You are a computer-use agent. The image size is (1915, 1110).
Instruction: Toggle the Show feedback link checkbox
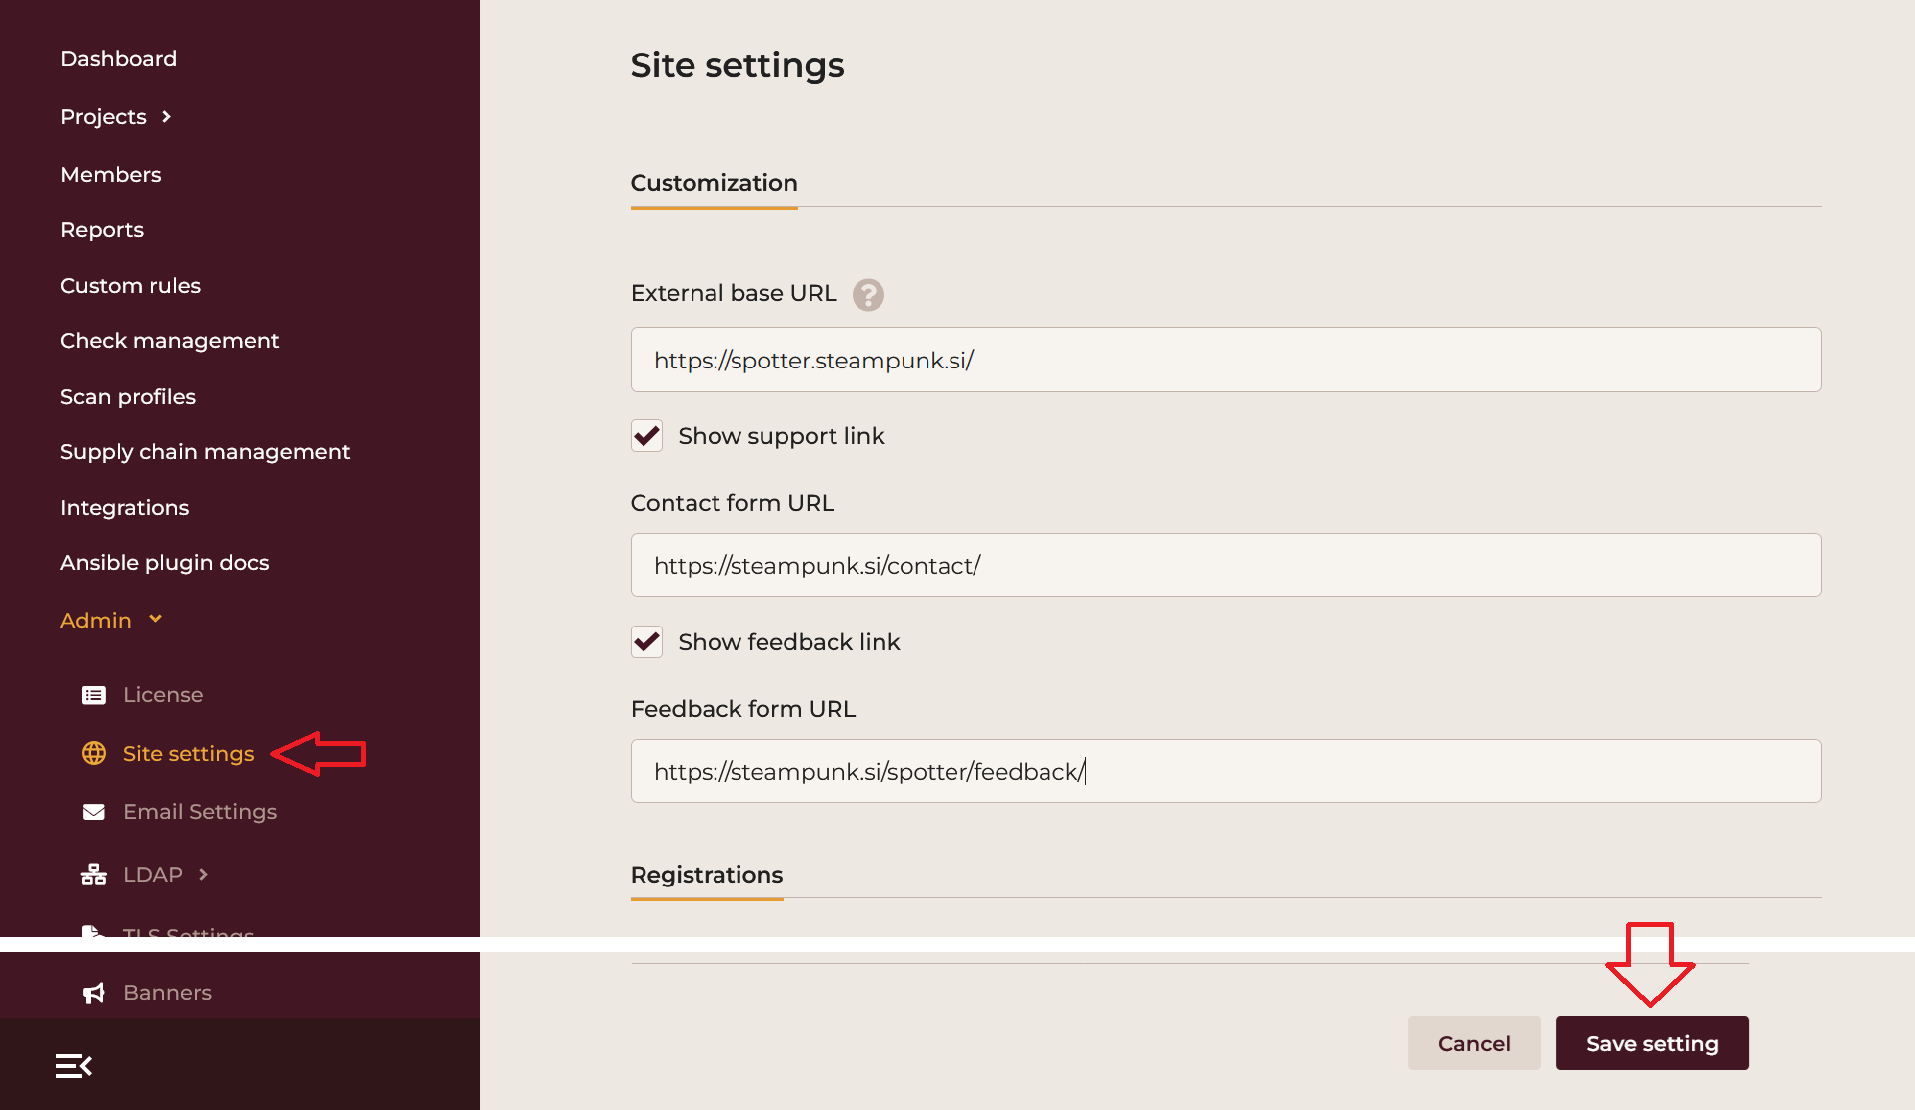click(647, 642)
